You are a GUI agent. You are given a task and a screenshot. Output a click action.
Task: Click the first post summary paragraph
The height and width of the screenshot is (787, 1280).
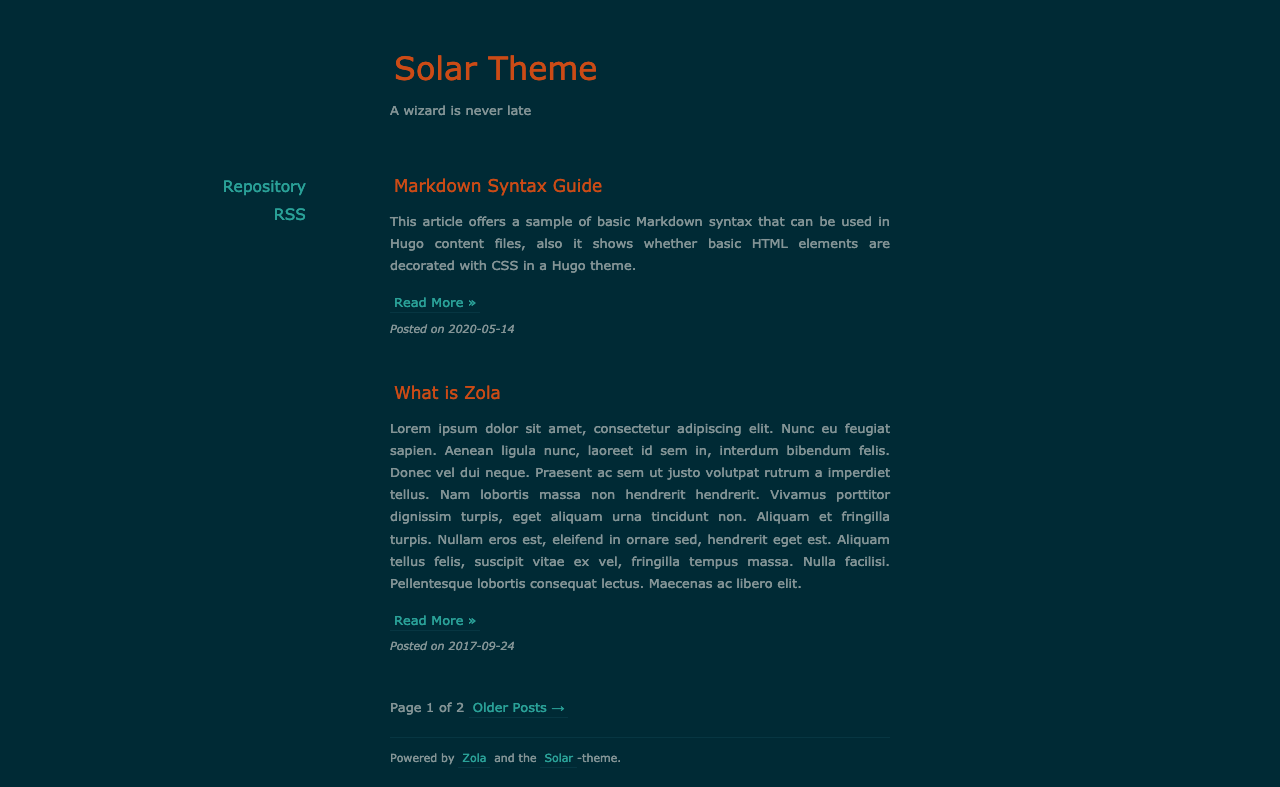click(639, 243)
